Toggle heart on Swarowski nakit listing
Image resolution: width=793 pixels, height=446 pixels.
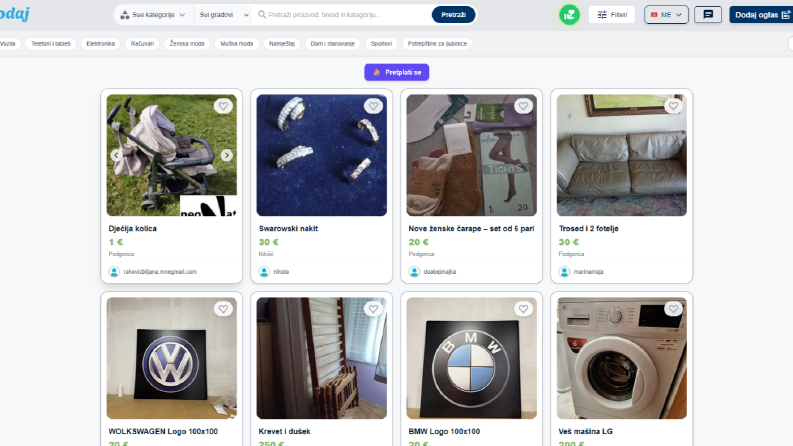[x=373, y=106]
